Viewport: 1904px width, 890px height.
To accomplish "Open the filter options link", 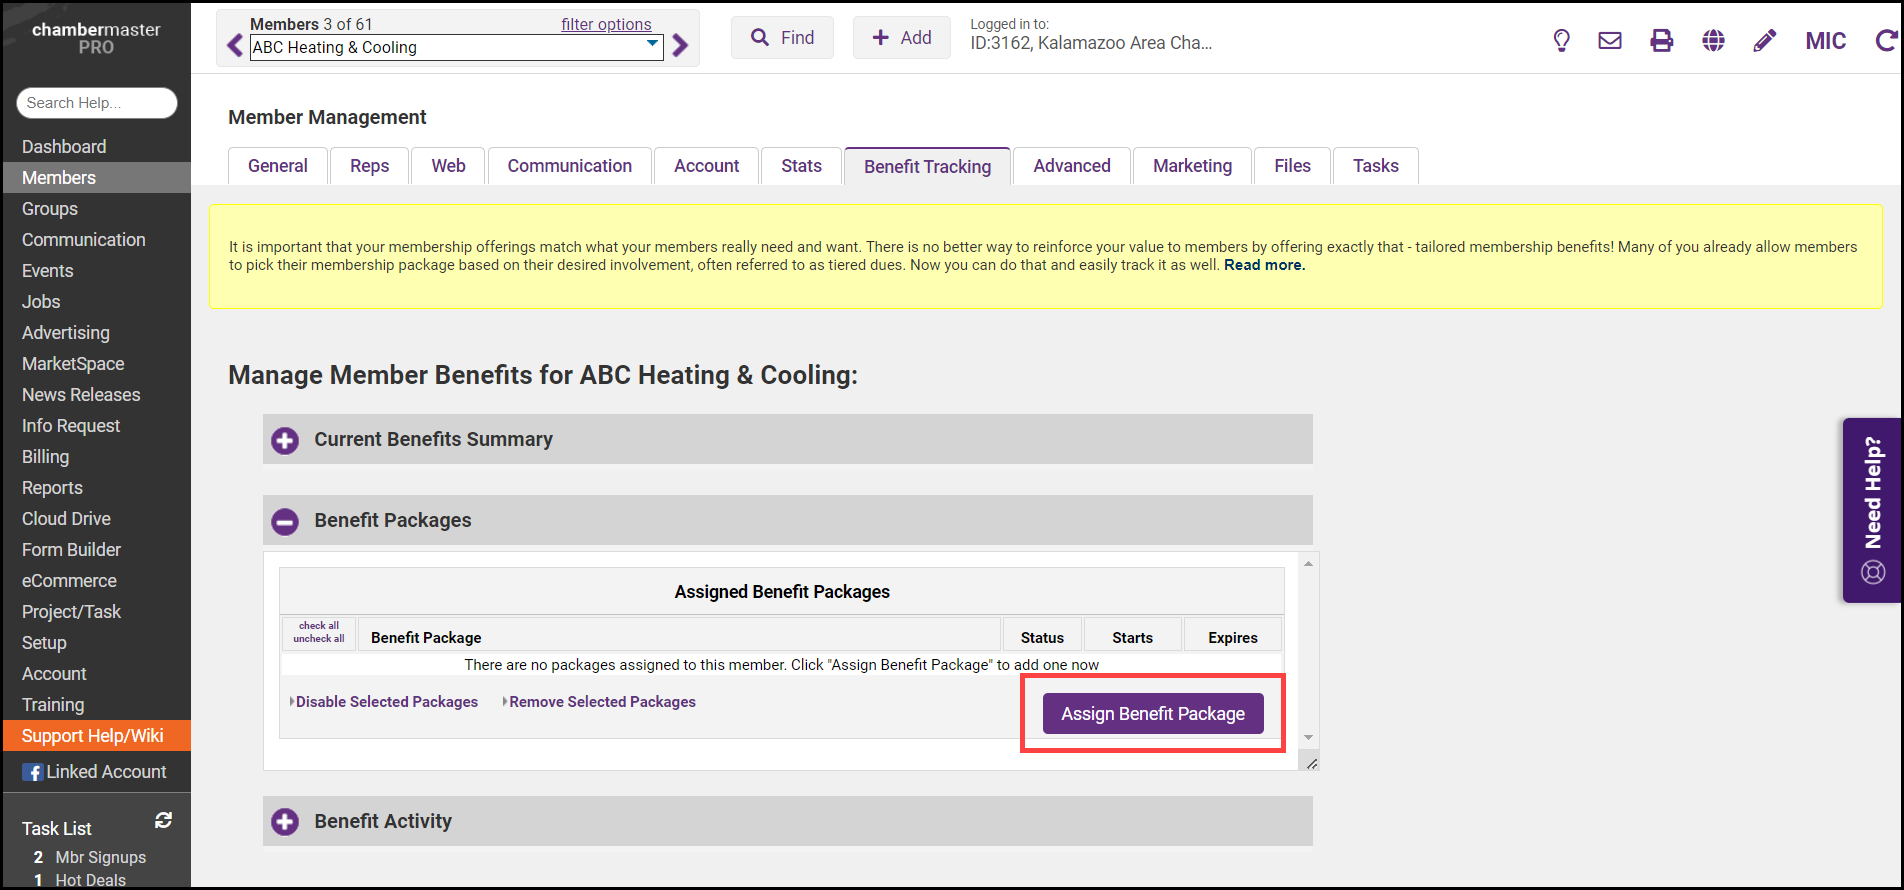I will point(606,24).
